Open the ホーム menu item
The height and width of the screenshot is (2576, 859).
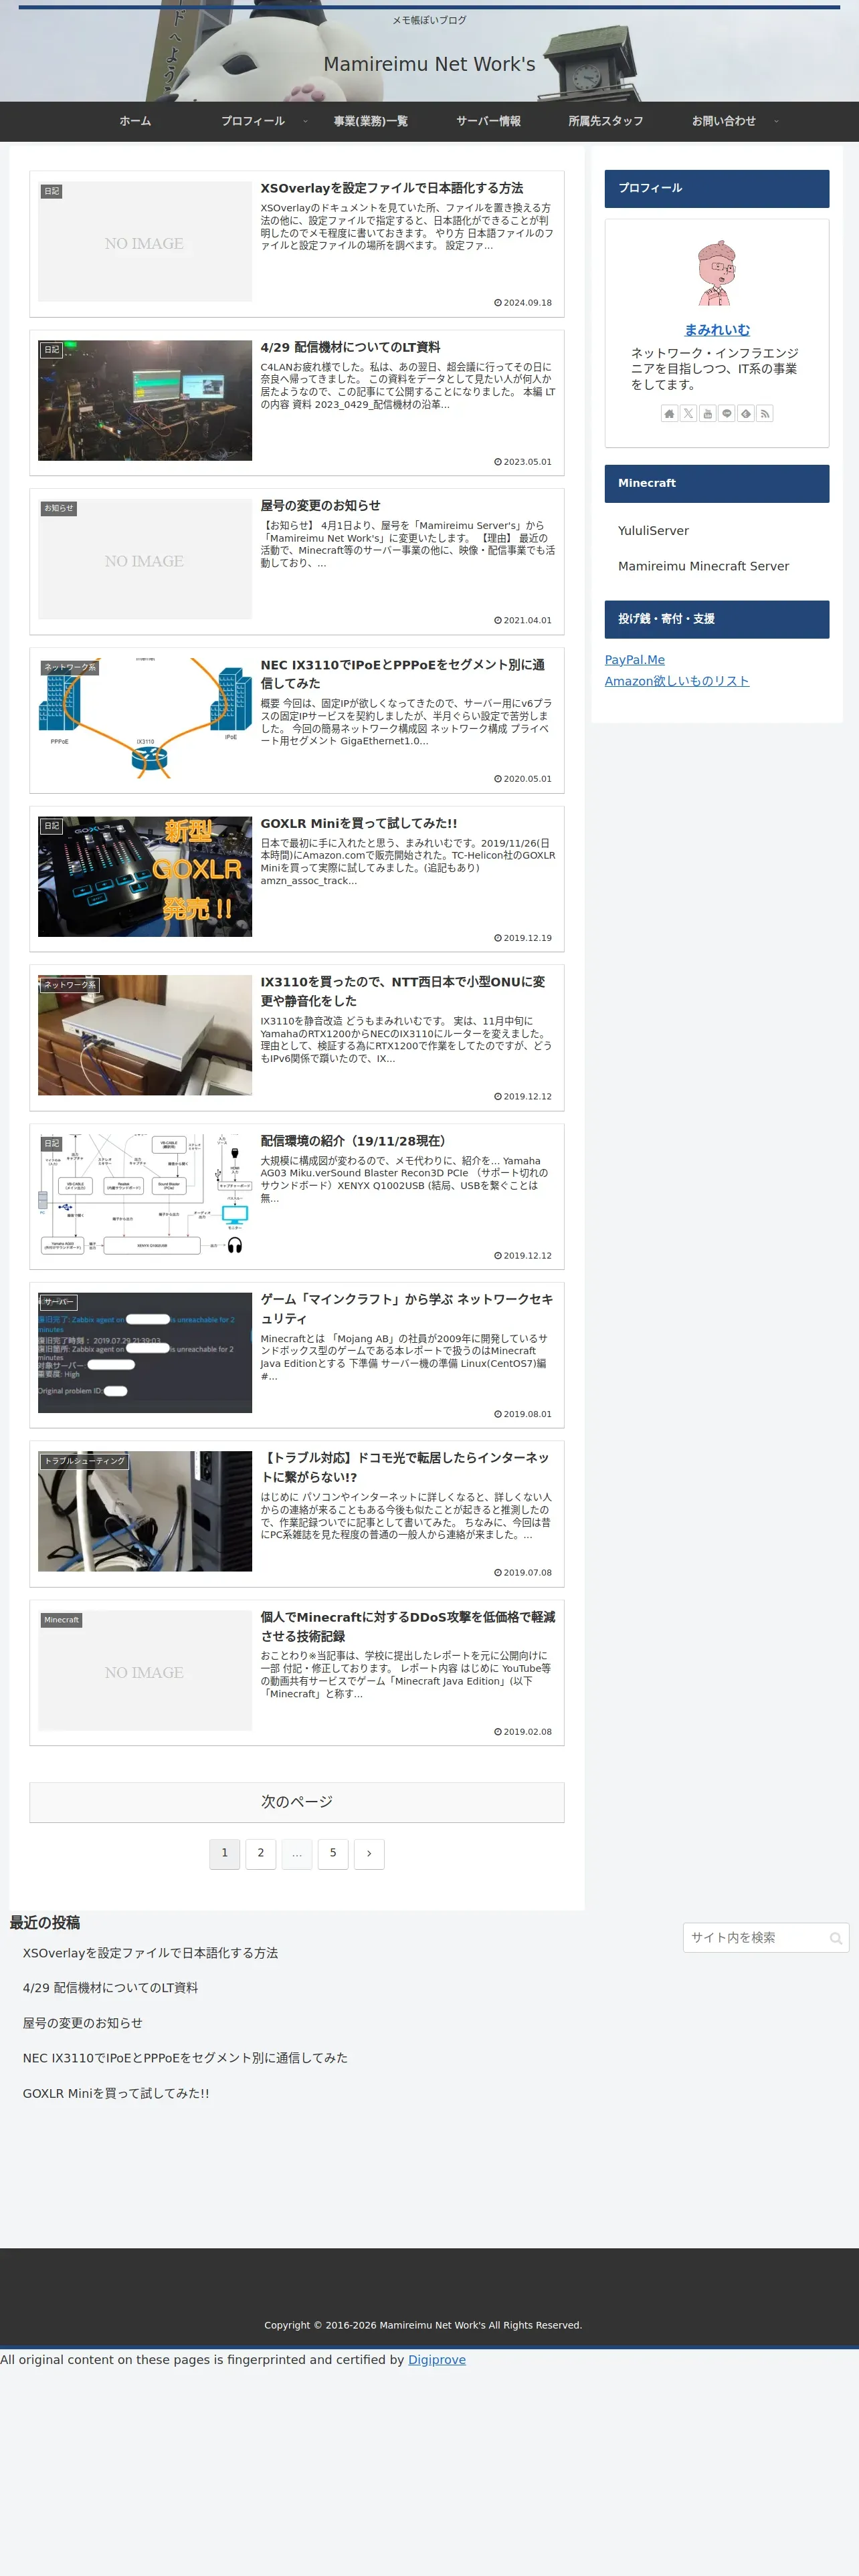[135, 121]
